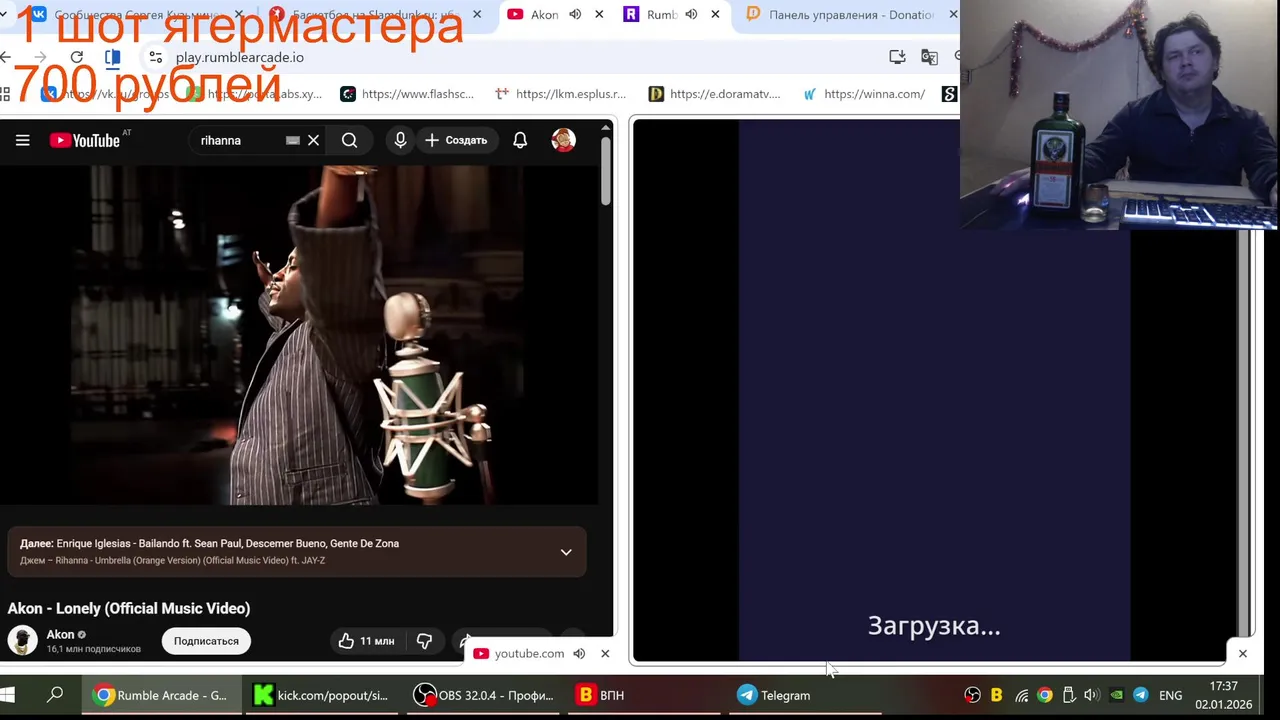Subscribe with the Подписаться button

click(x=206, y=641)
